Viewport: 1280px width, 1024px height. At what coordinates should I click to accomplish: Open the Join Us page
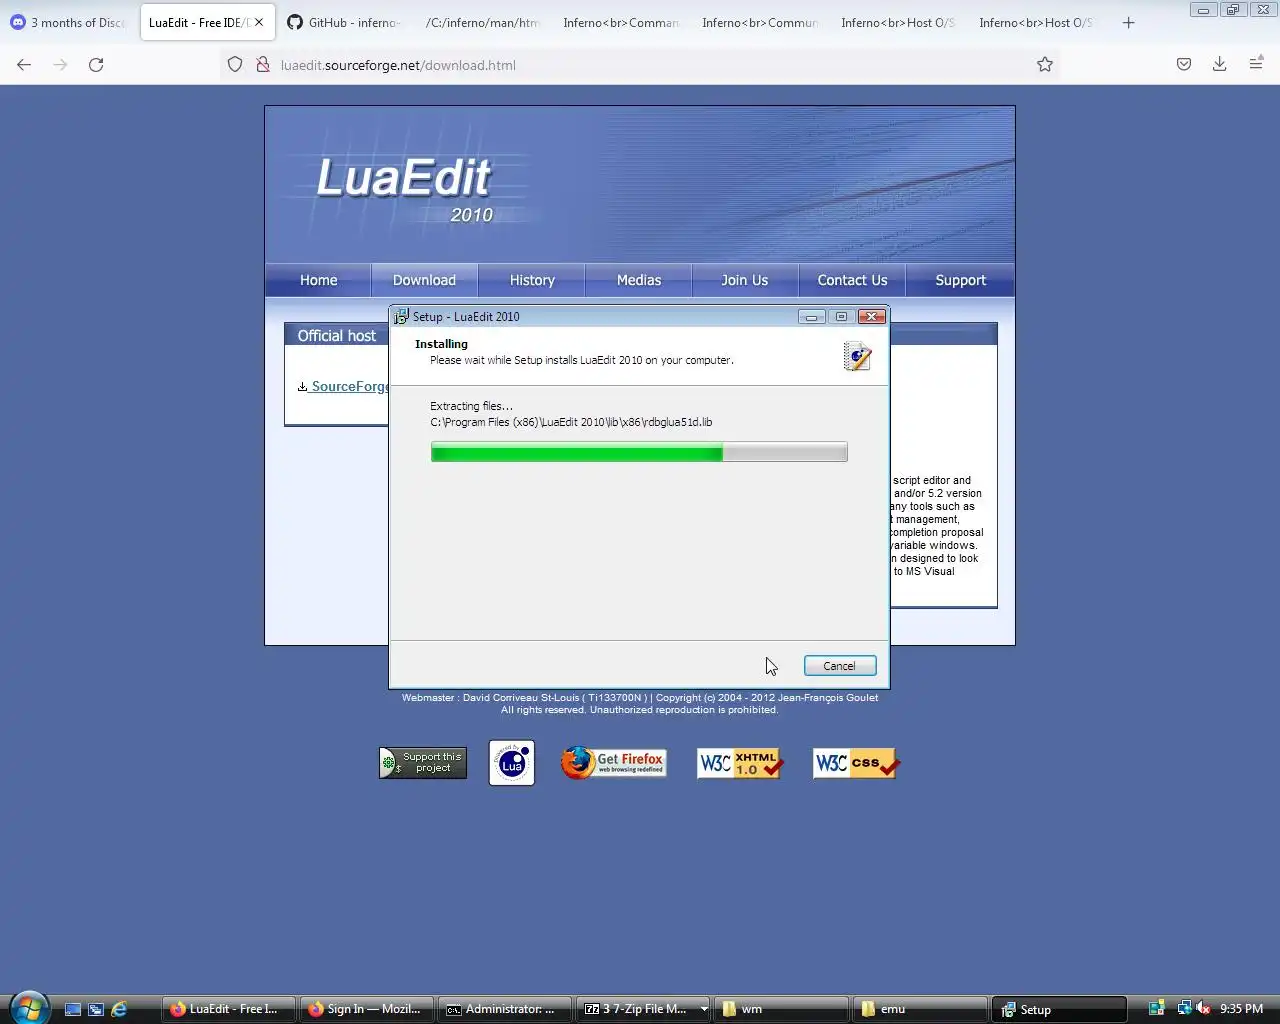click(745, 280)
